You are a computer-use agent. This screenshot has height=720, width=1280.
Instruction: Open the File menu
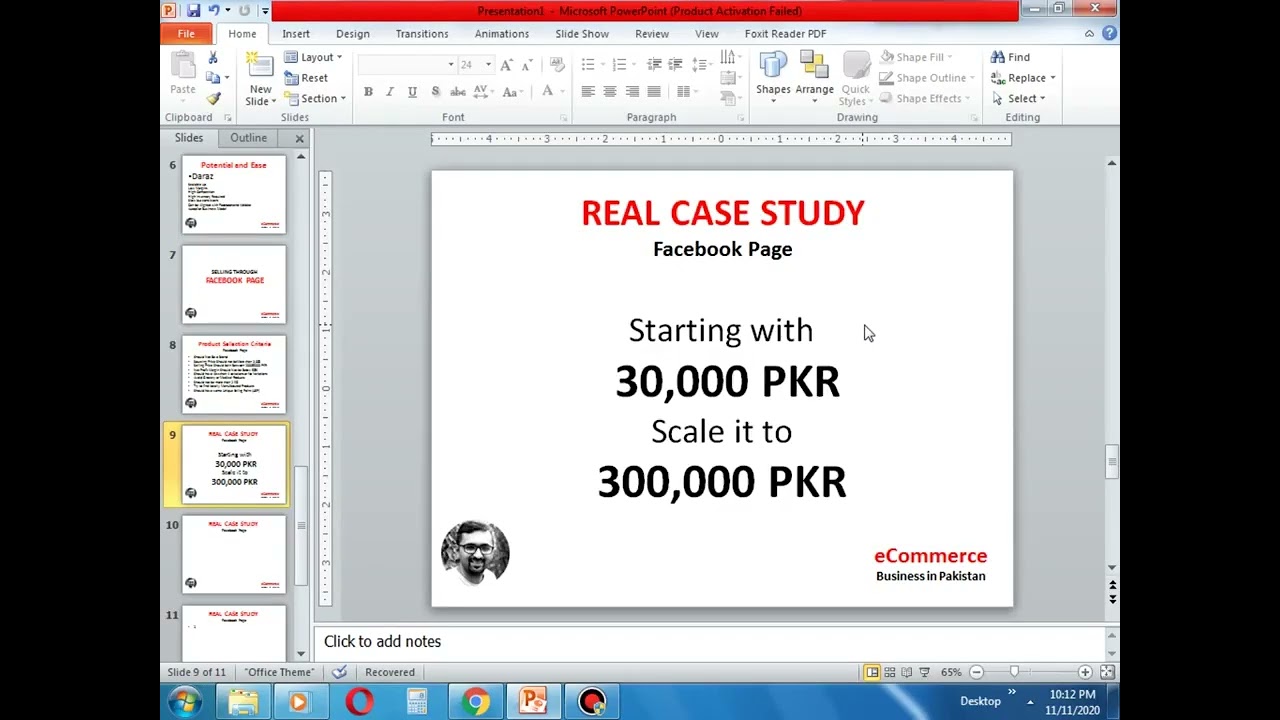[x=186, y=33]
